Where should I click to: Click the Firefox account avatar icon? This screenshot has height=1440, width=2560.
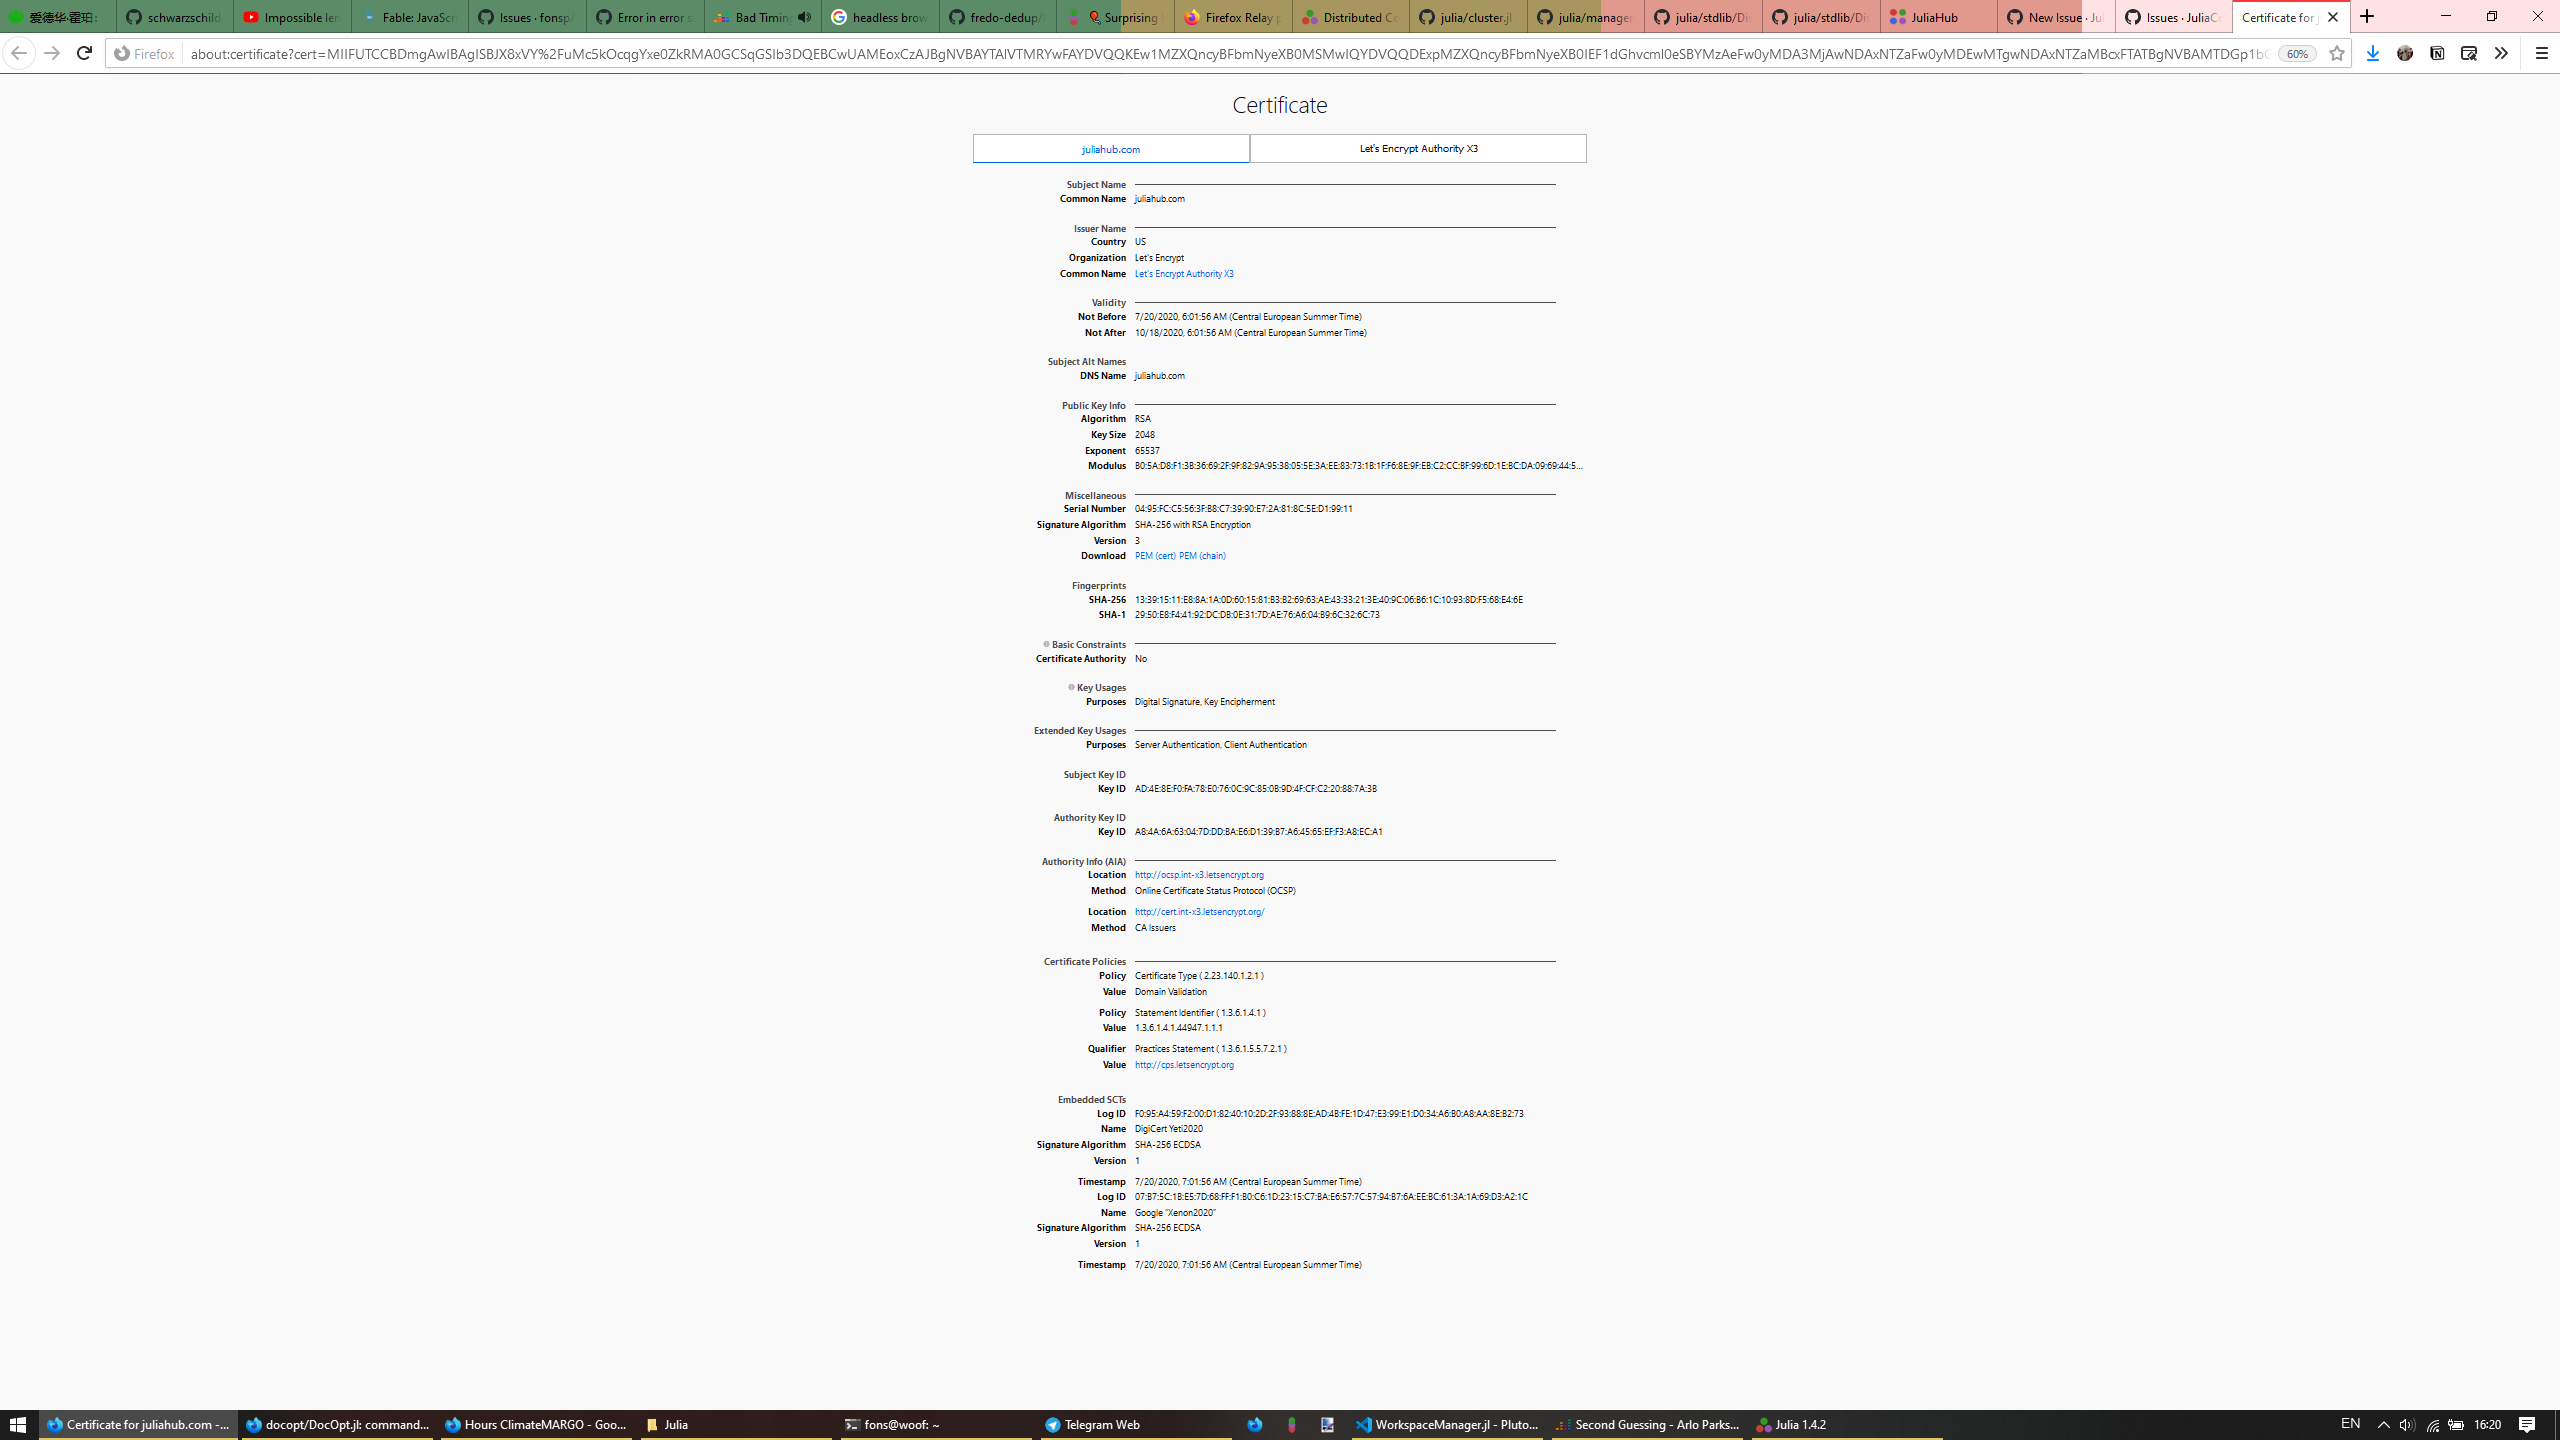[2405, 53]
